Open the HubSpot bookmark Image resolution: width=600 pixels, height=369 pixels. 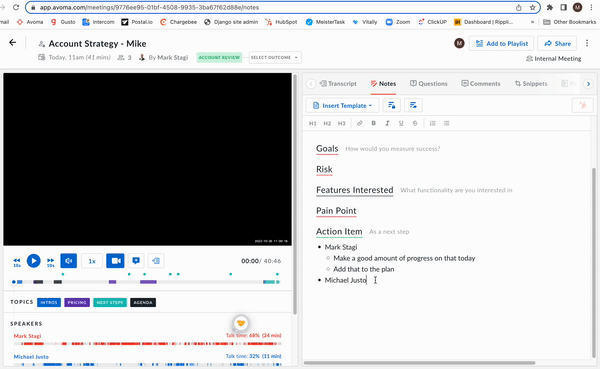[281, 22]
